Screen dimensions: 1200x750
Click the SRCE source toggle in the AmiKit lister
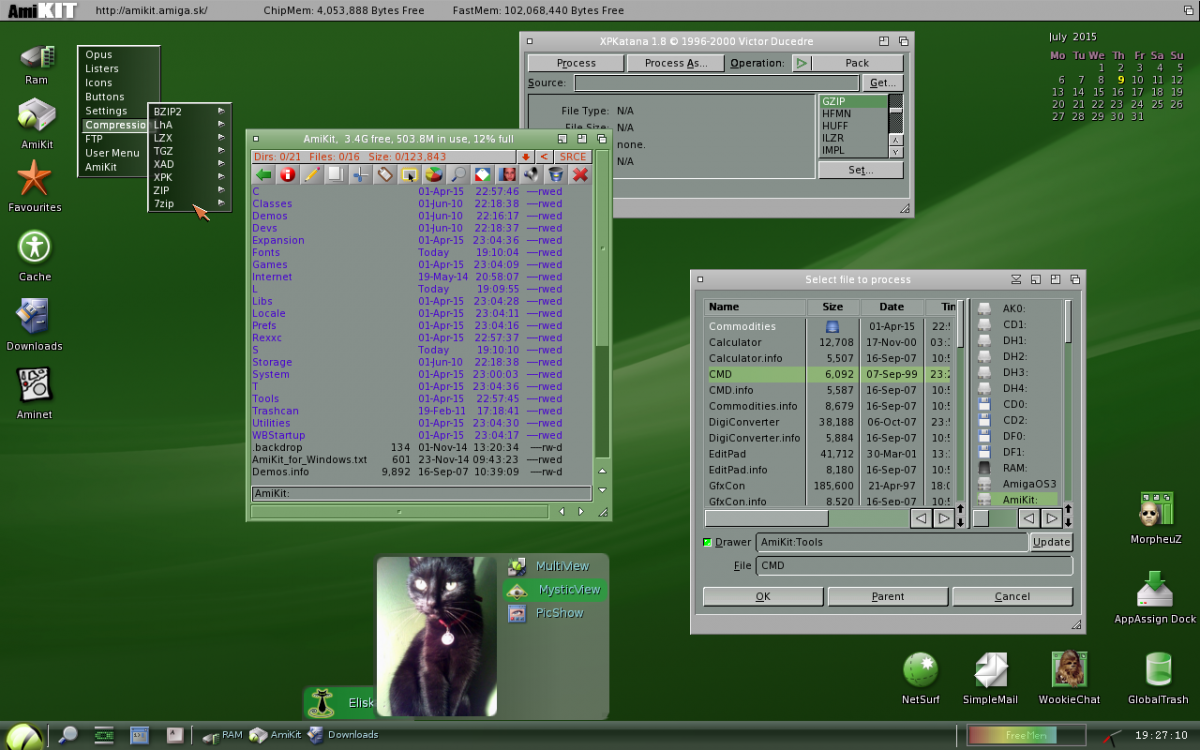(573, 156)
